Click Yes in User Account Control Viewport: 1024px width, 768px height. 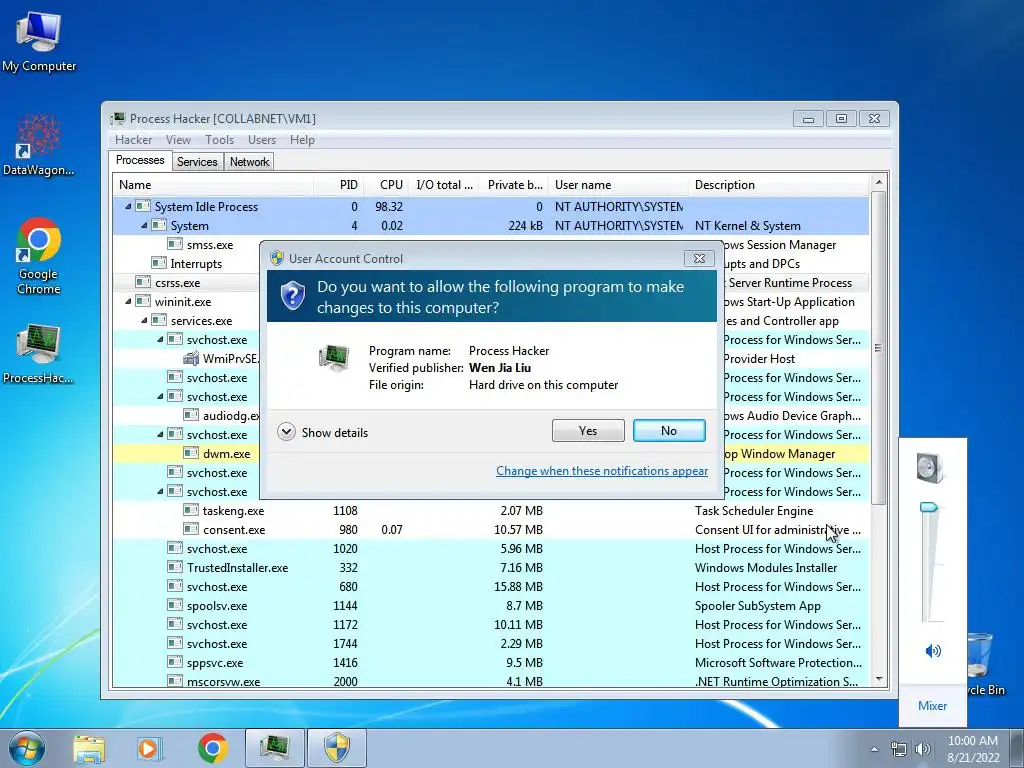pyautogui.click(x=588, y=431)
